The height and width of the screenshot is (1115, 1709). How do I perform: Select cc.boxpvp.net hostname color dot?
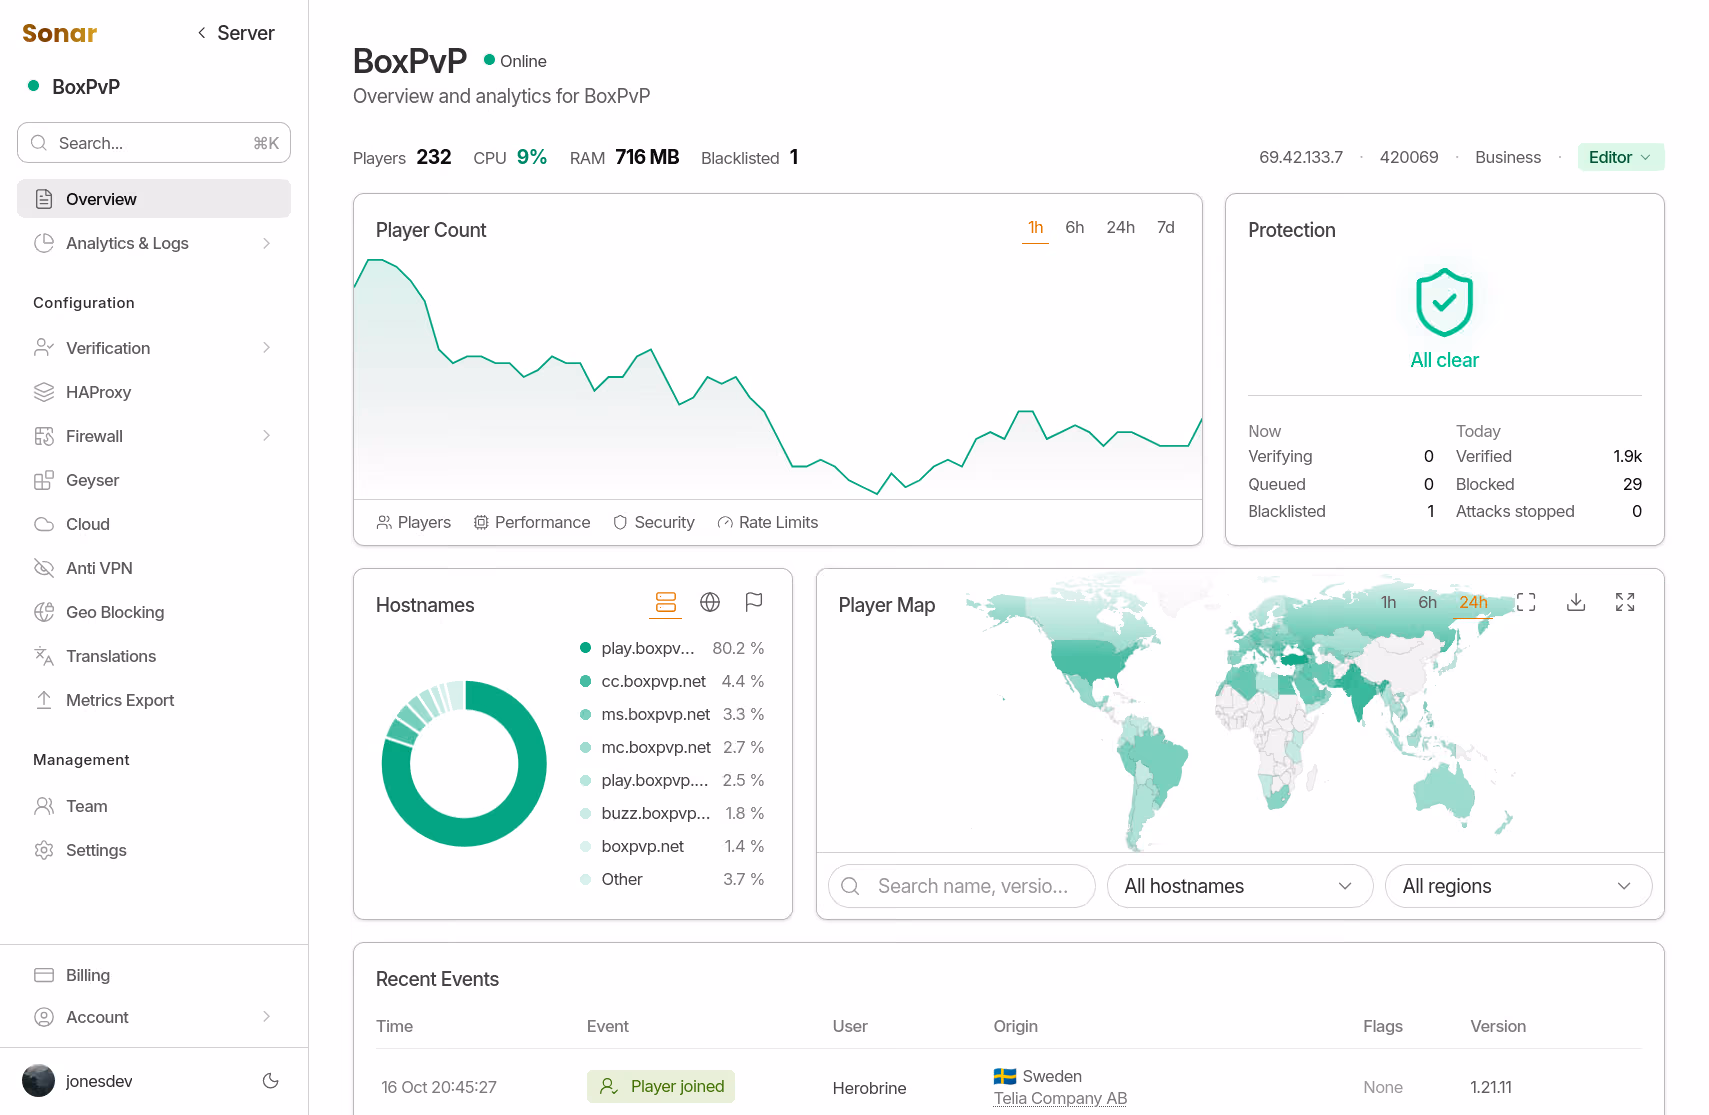pos(585,681)
